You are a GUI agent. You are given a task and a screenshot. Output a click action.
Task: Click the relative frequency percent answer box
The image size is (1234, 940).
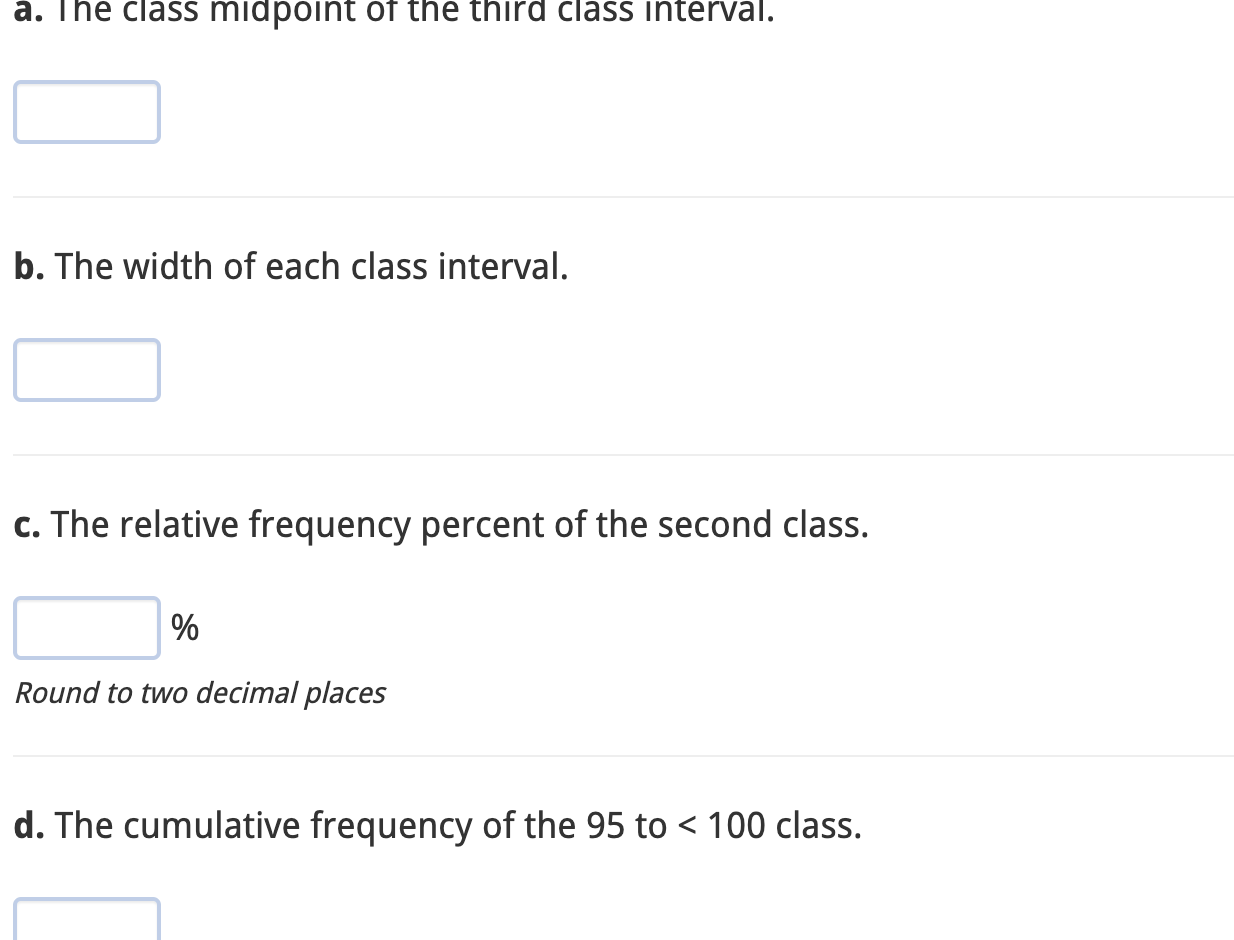(x=86, y=628)
